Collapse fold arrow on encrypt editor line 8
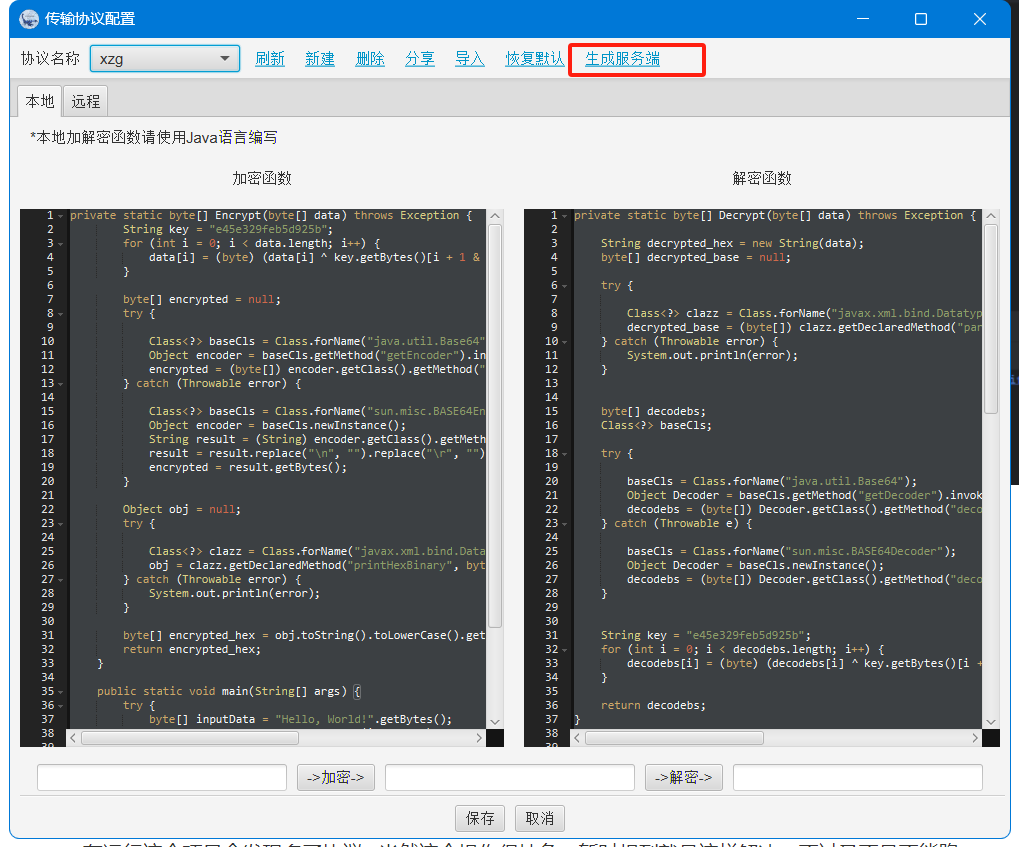The image size is (1019, 847). click(60, 314)
